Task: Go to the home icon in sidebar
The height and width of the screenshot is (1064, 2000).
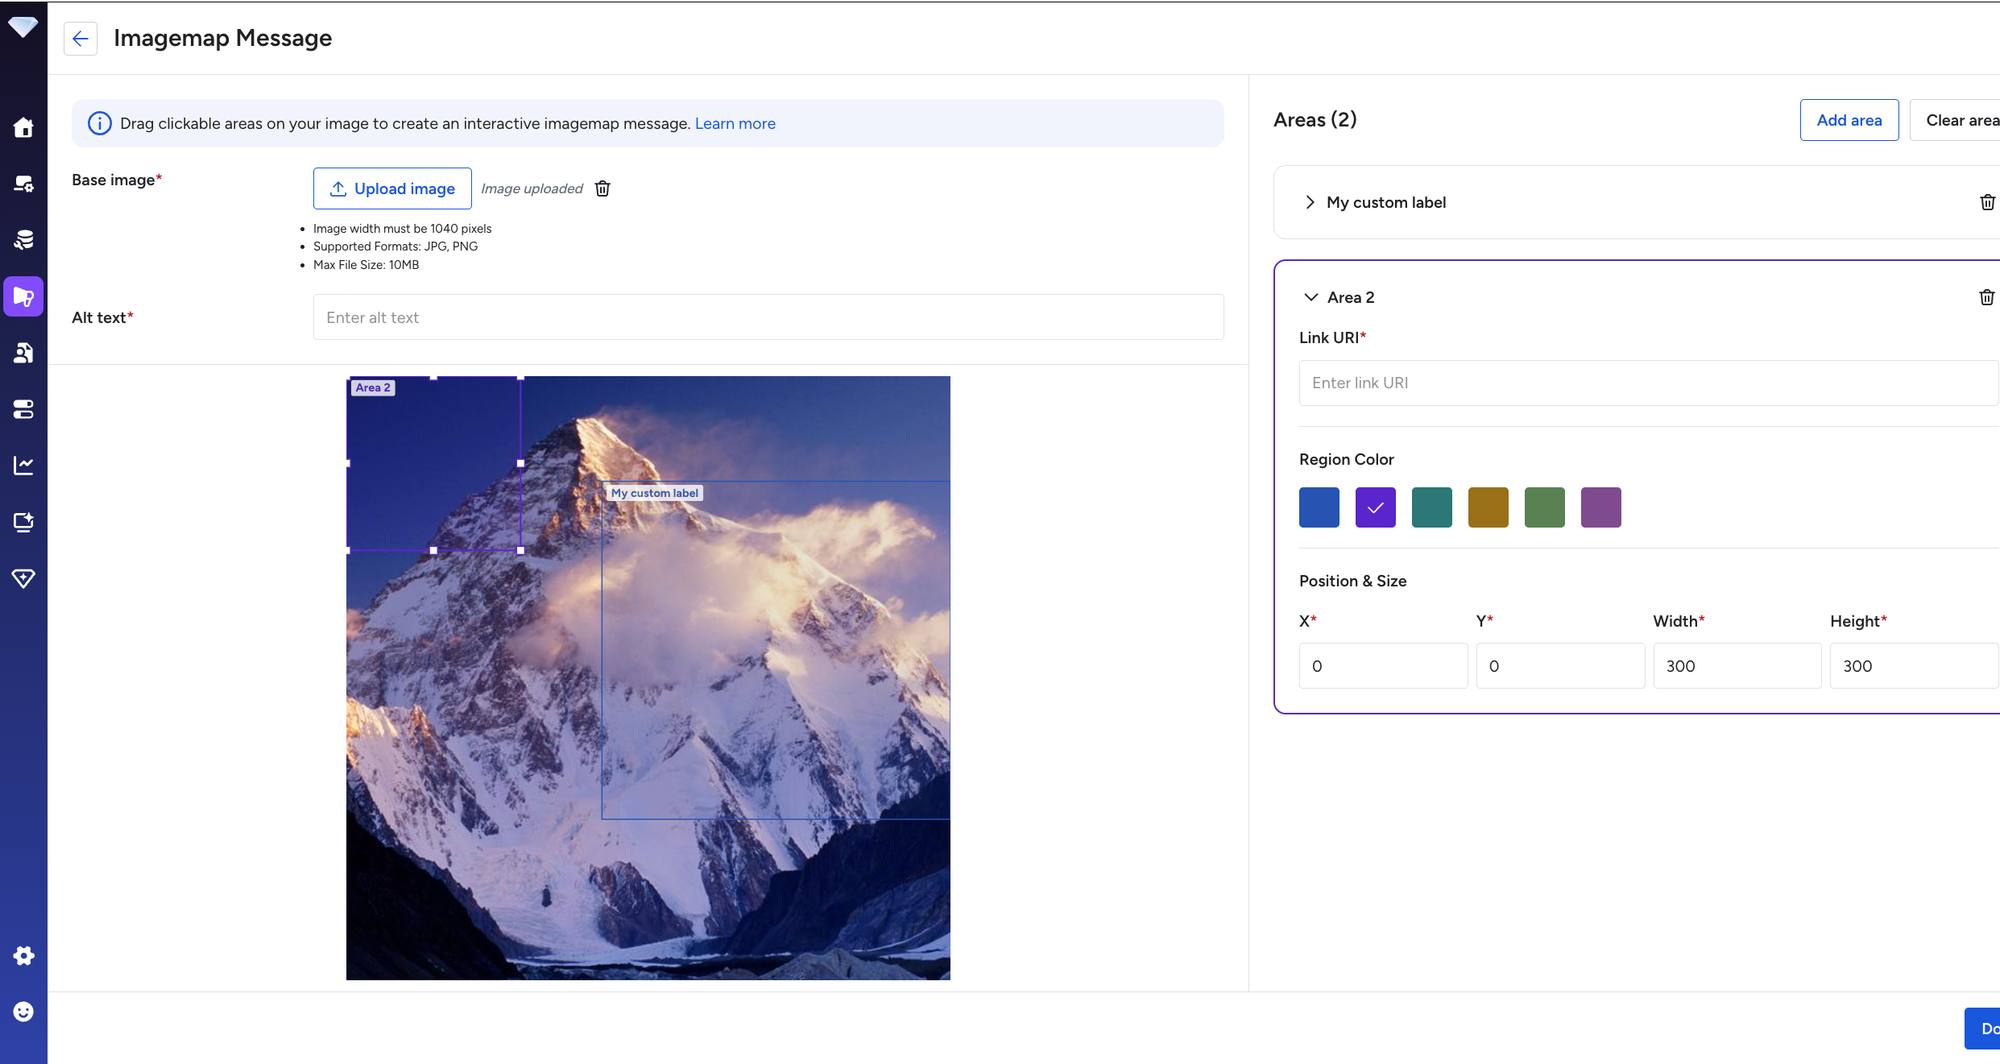Action: (23, 128)
